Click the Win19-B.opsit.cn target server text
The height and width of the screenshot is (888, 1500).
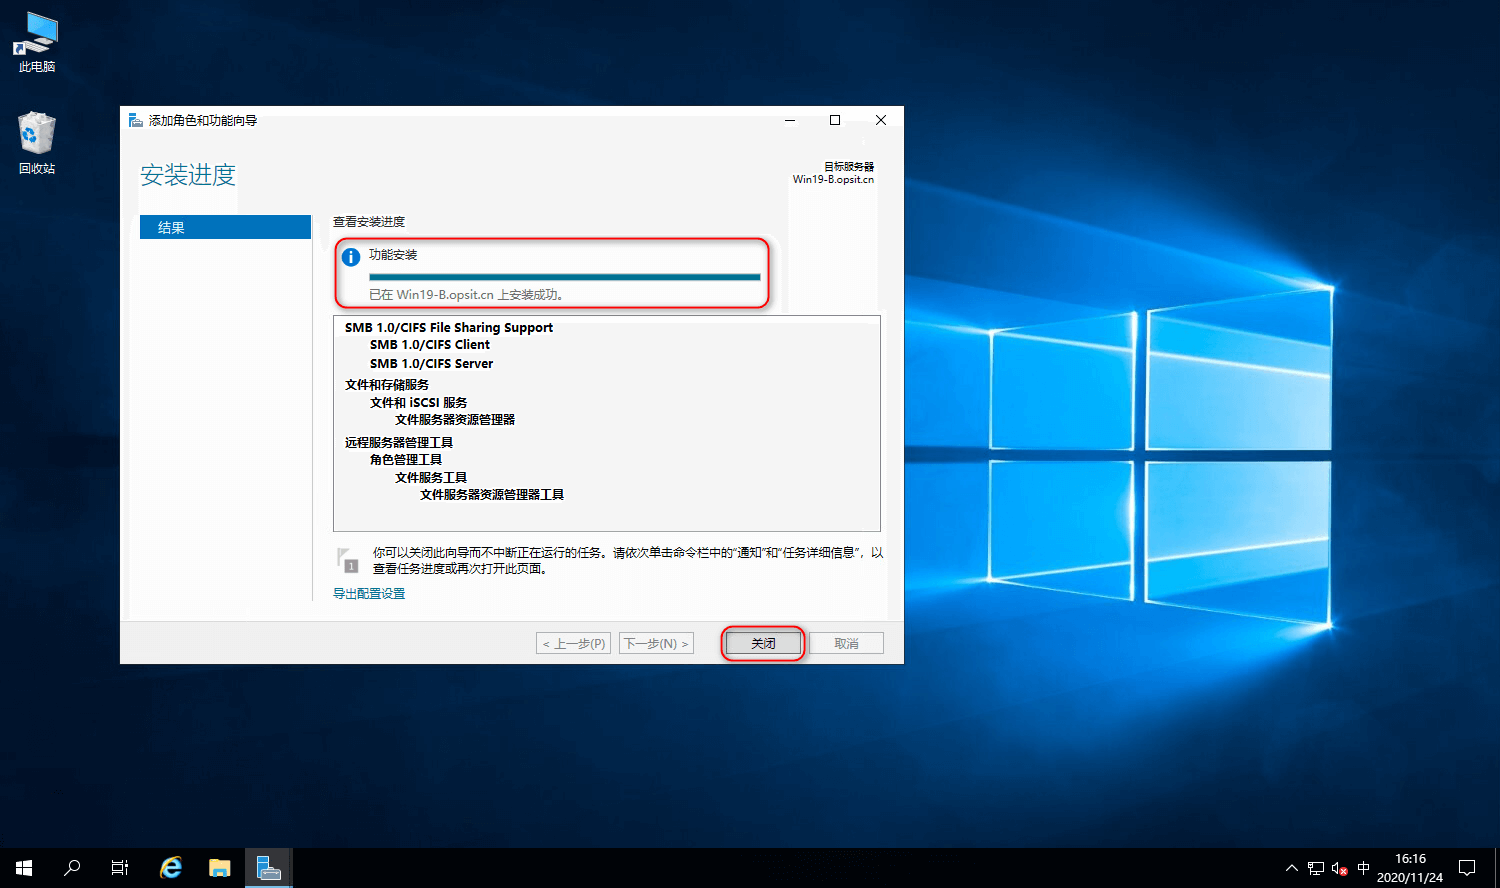coord(833,180)
